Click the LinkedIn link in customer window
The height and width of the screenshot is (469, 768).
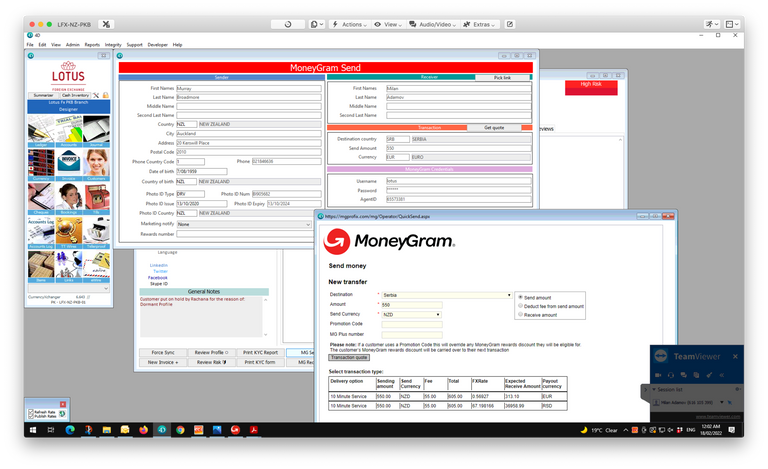159,265
